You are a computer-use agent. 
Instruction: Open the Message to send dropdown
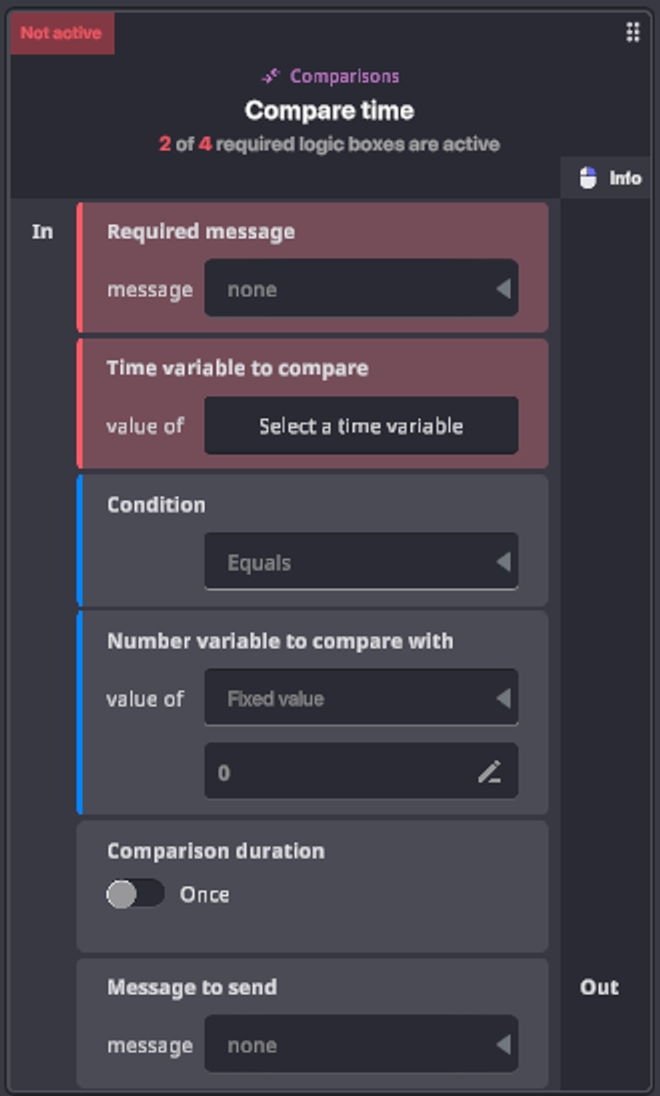[x=361, y=1045]
